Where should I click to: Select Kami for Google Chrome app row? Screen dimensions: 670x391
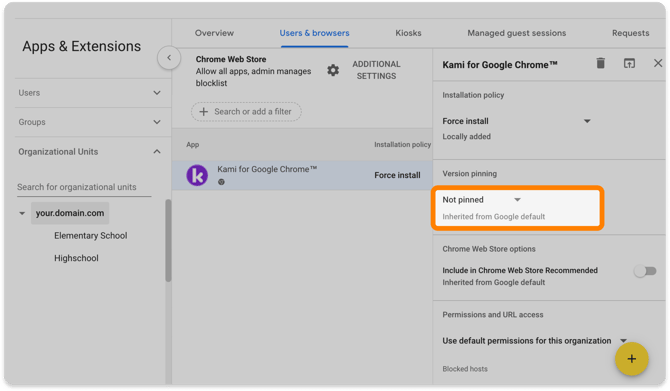pos(302,175)
